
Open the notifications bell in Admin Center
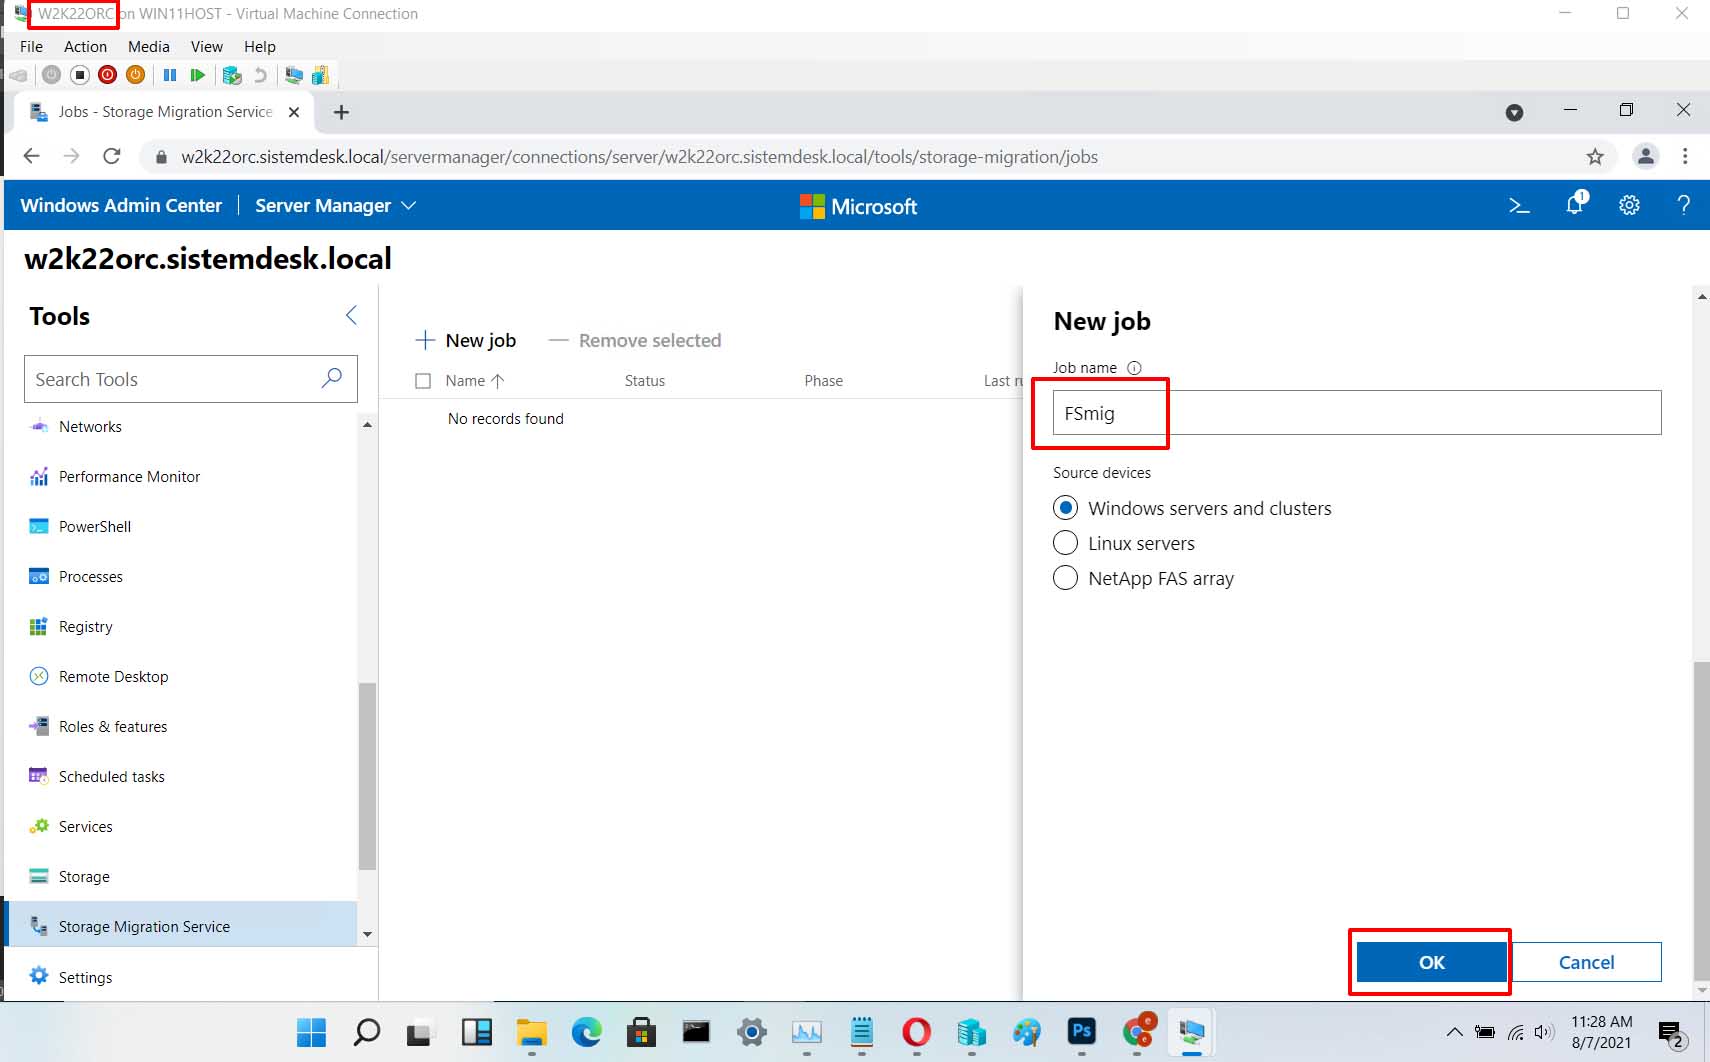(x=1575, y=204)
